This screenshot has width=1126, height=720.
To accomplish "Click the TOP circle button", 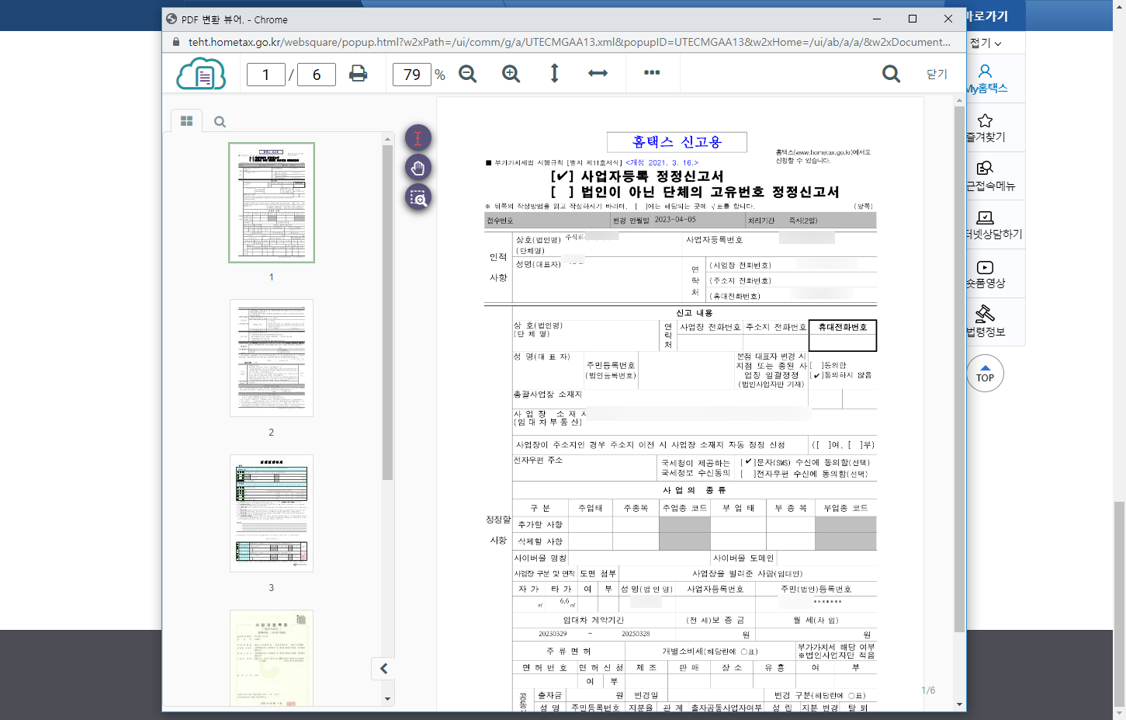I will click(985, 373).
